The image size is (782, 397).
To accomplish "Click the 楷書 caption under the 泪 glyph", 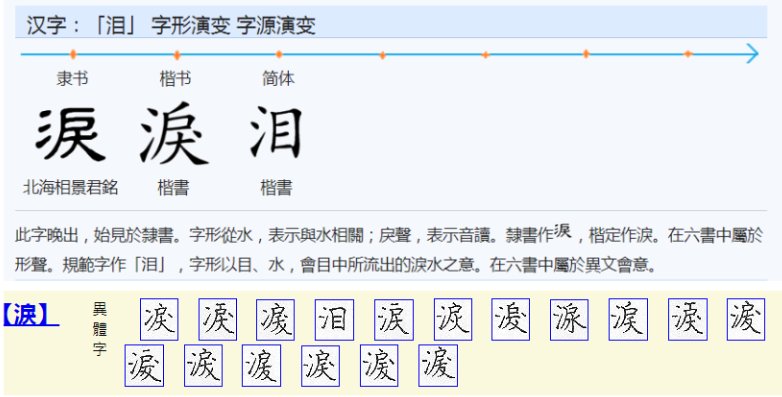I will tap(276, 188).
